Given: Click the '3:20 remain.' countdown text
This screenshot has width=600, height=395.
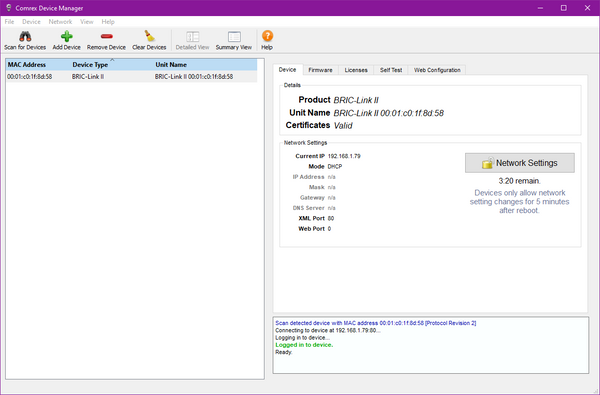Looking at the screenshot, I should 519,181.
